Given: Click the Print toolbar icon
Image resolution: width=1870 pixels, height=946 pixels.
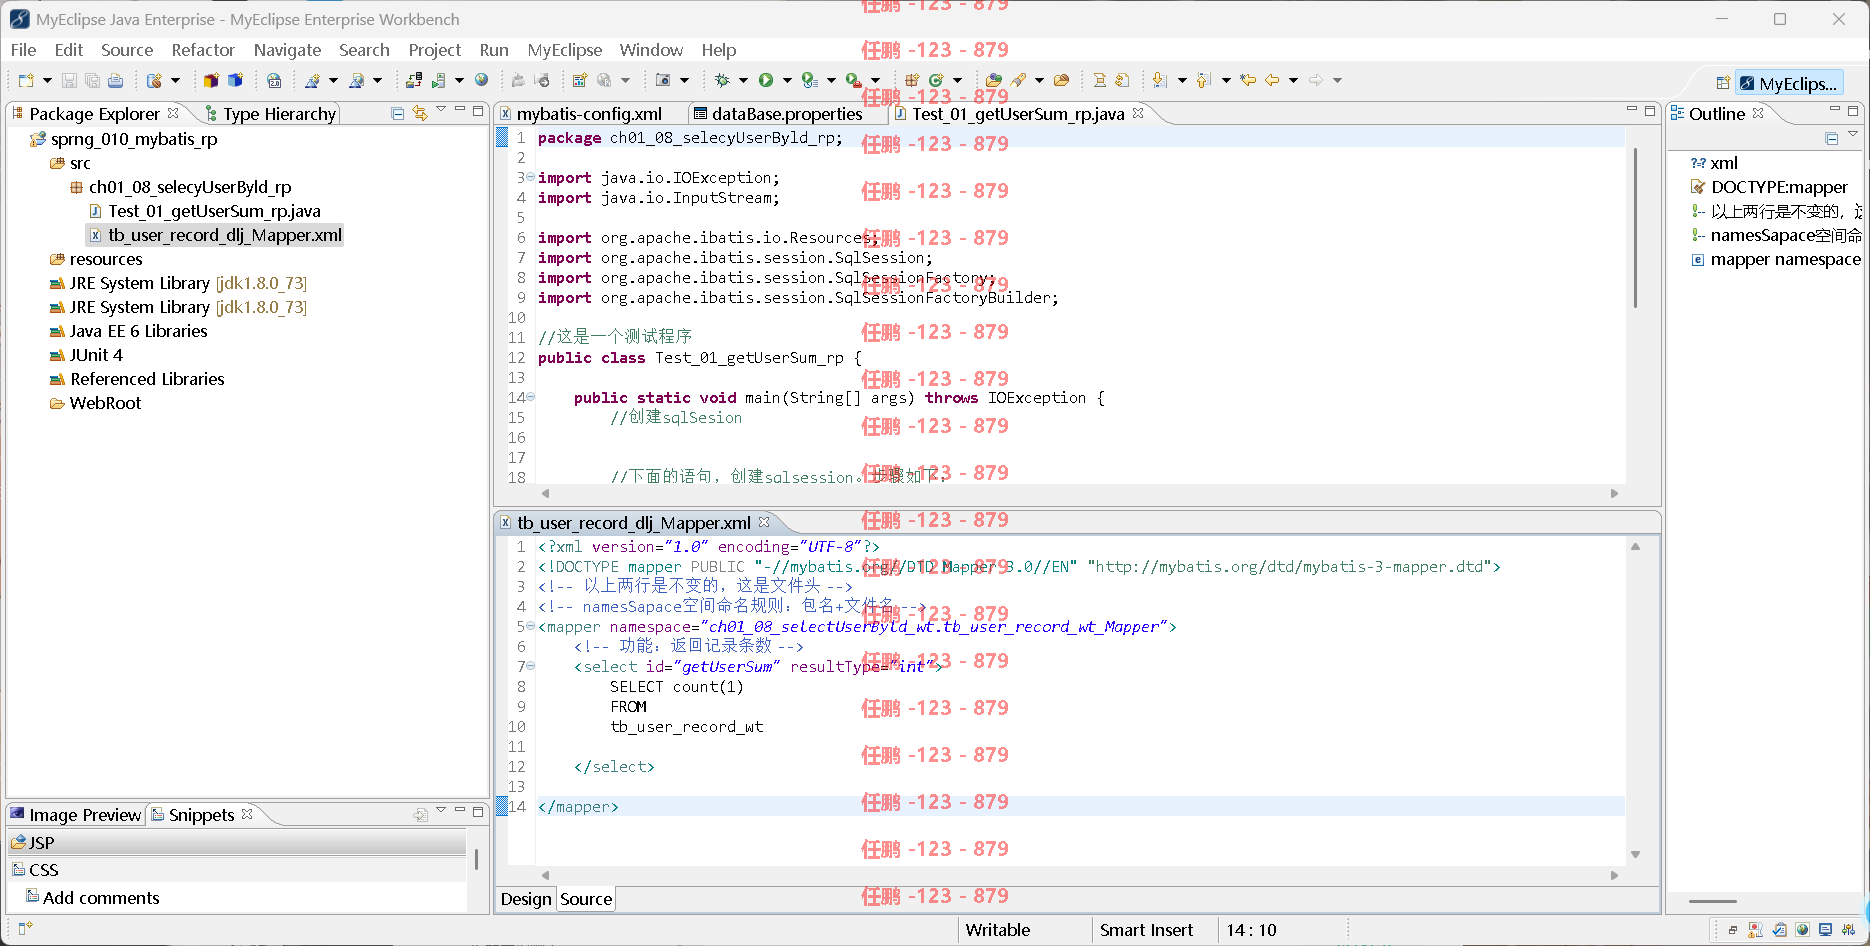Looking at the screenshot, I should click(x=116, y=80).
